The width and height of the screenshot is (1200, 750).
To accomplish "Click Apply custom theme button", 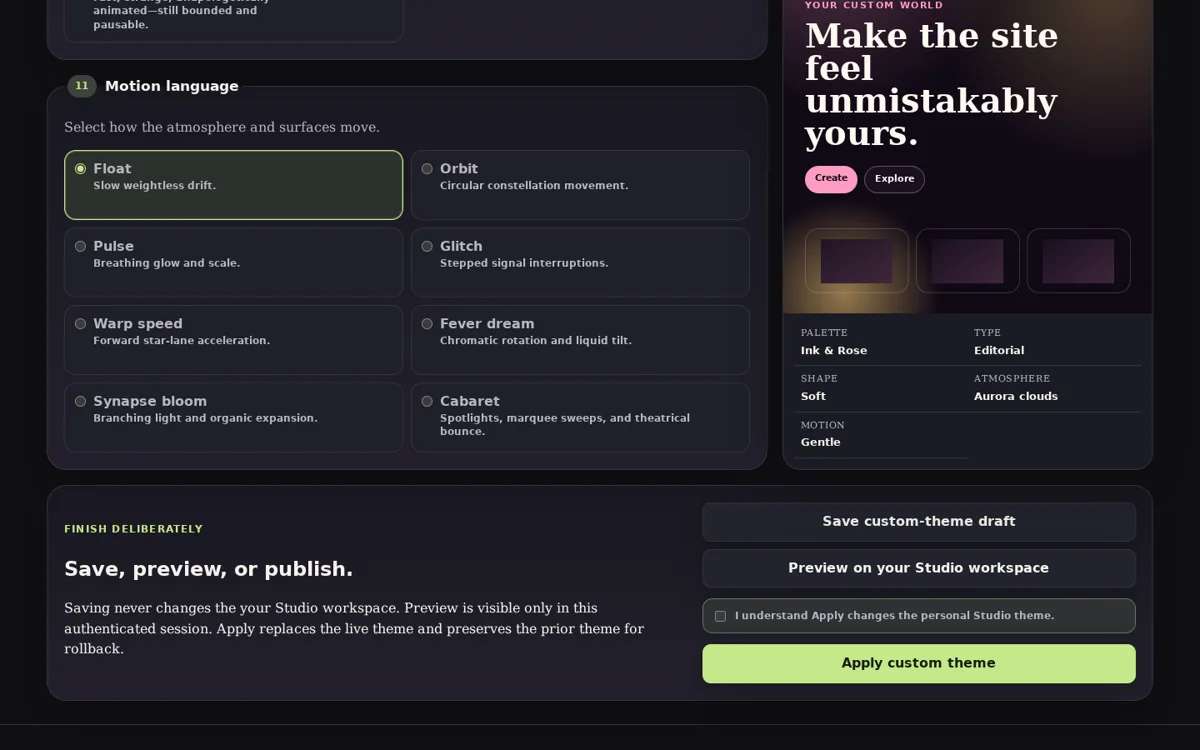I will coord(919,663).
